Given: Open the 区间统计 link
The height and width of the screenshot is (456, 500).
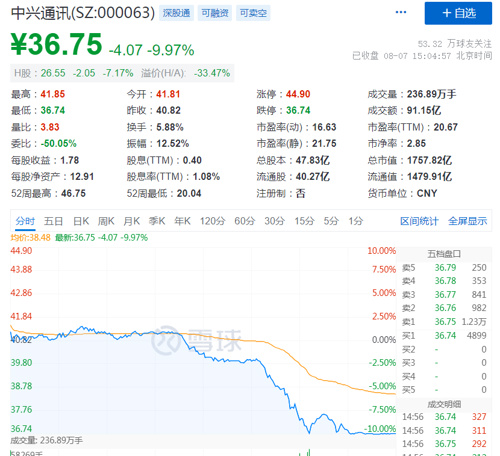Looking at the screenshot, I should pyautogui.click(x=419, y=221).
